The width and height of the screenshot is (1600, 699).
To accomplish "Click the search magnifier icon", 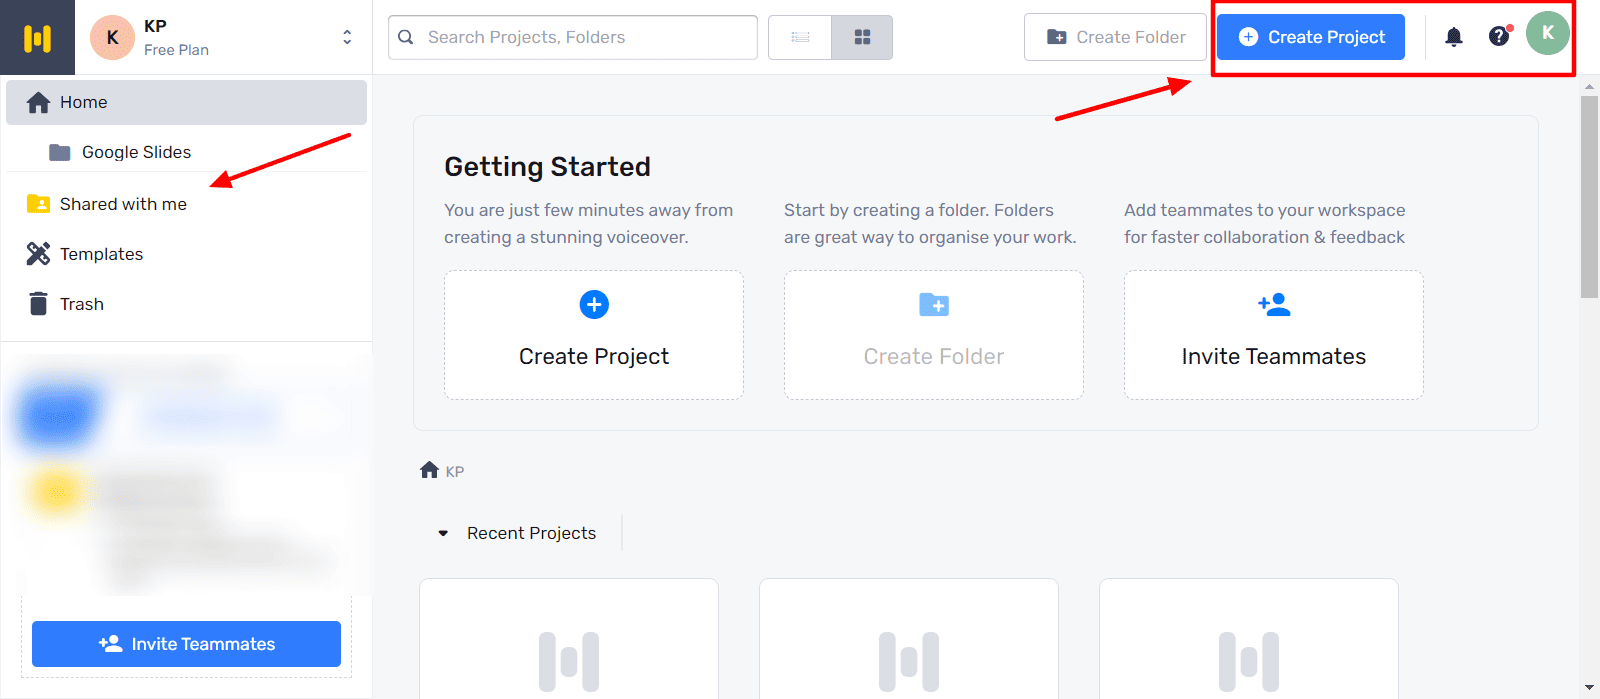I will pos(406,37).
